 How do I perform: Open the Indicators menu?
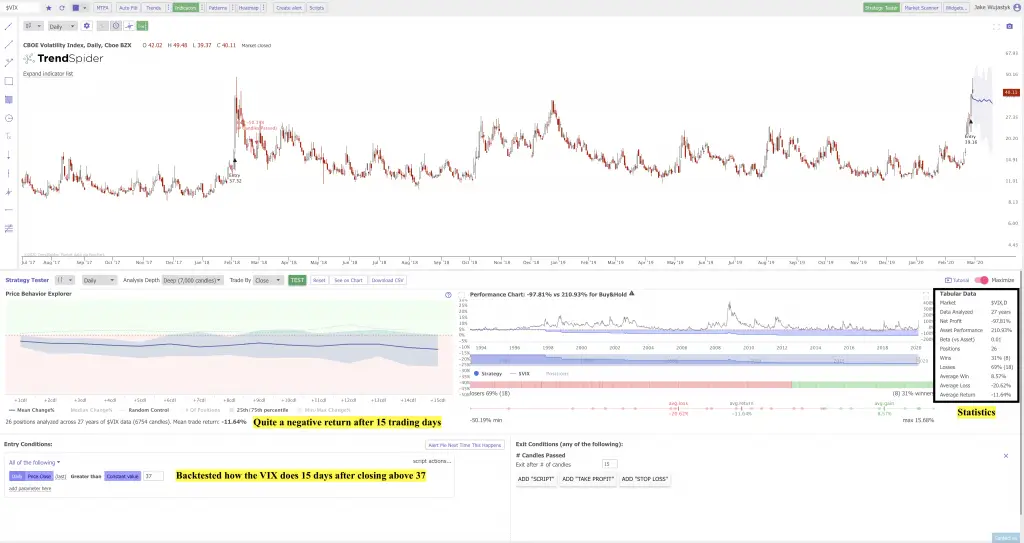click(x=185, y=8)
